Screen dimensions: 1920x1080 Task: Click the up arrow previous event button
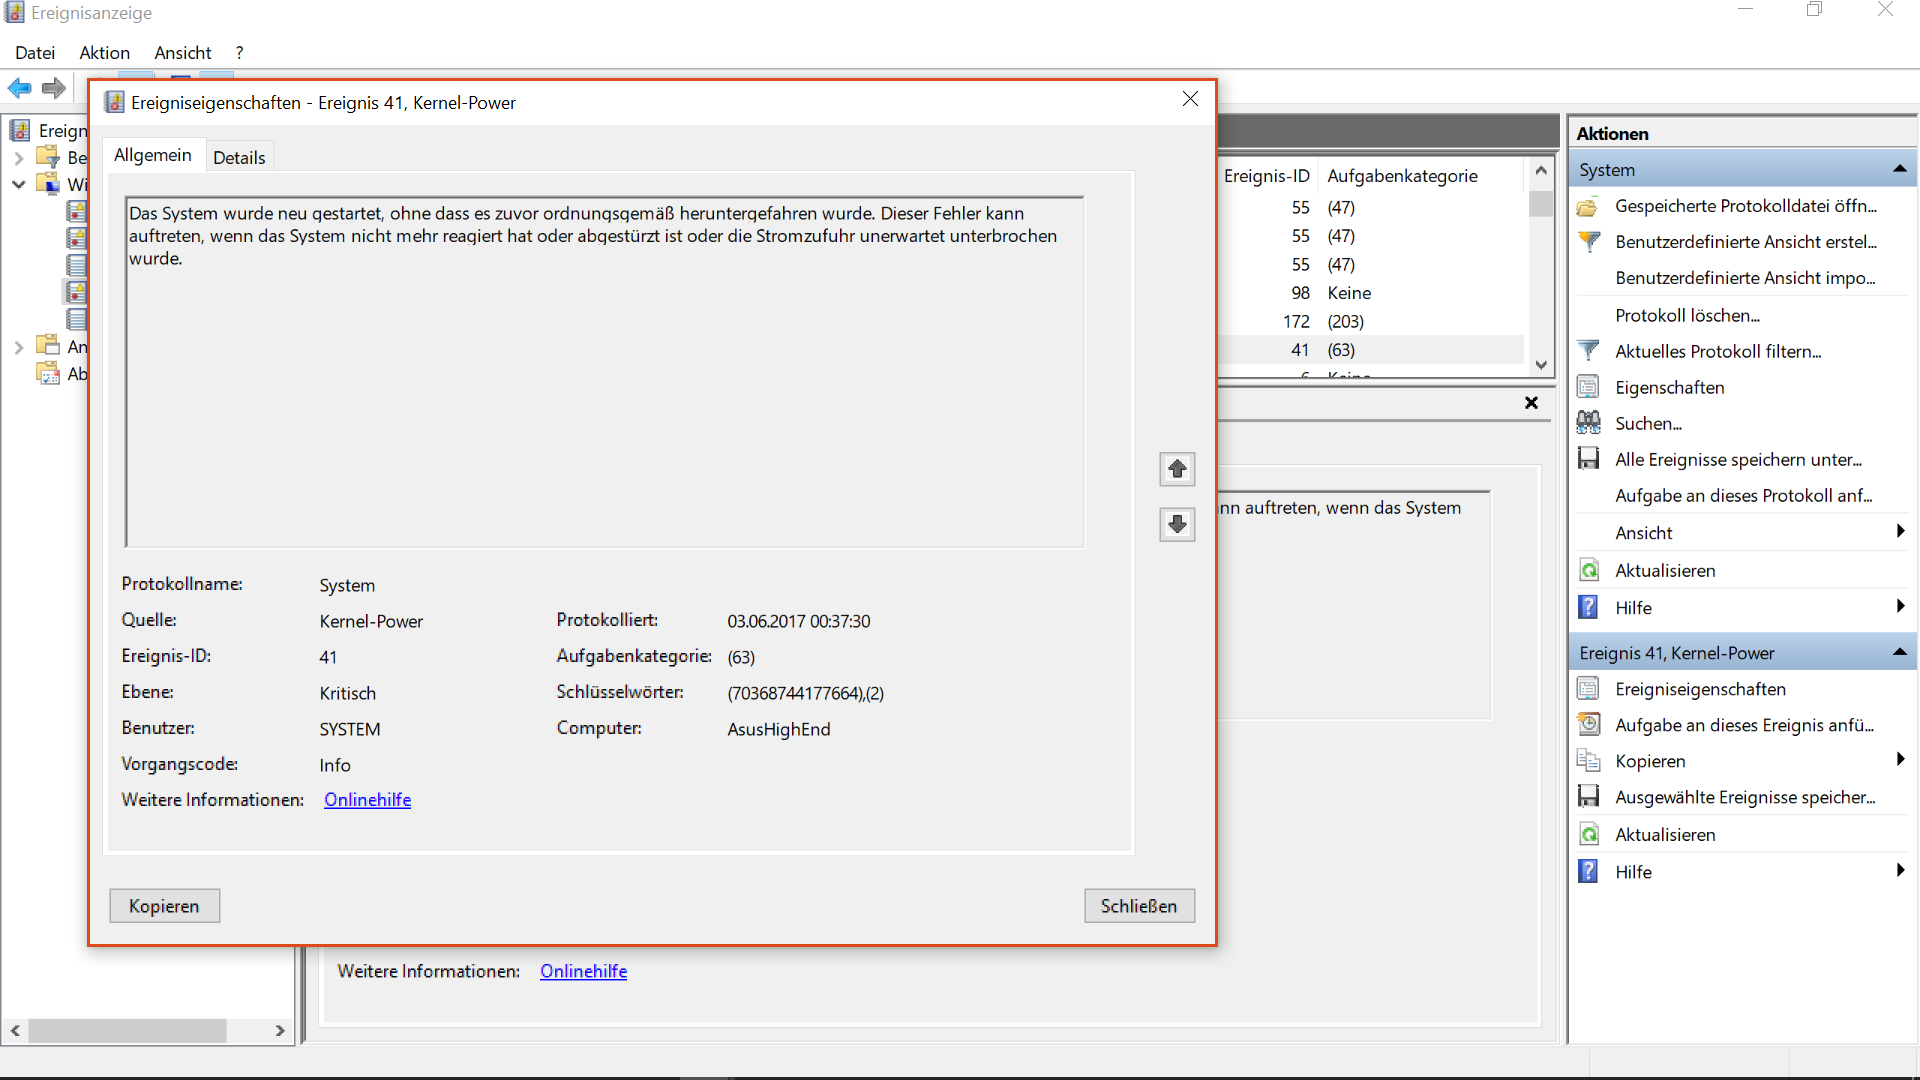point(1177,469)
